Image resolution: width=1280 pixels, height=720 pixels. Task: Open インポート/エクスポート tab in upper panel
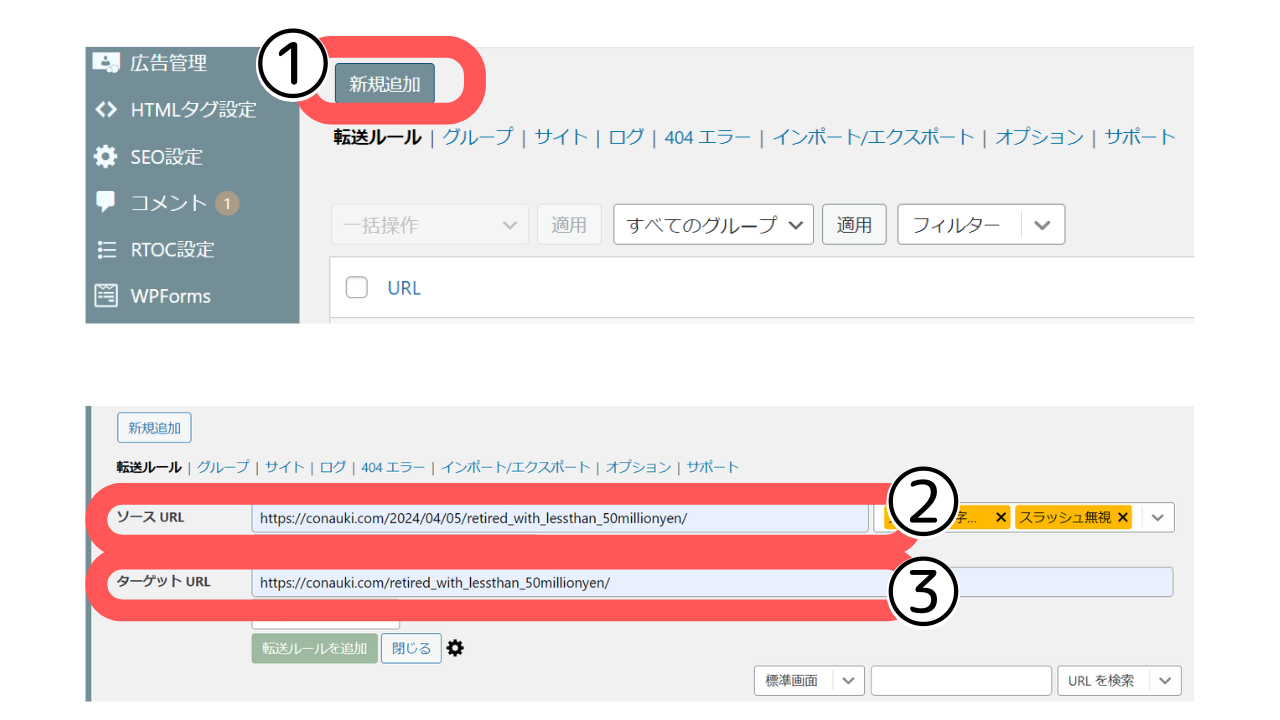873,137
